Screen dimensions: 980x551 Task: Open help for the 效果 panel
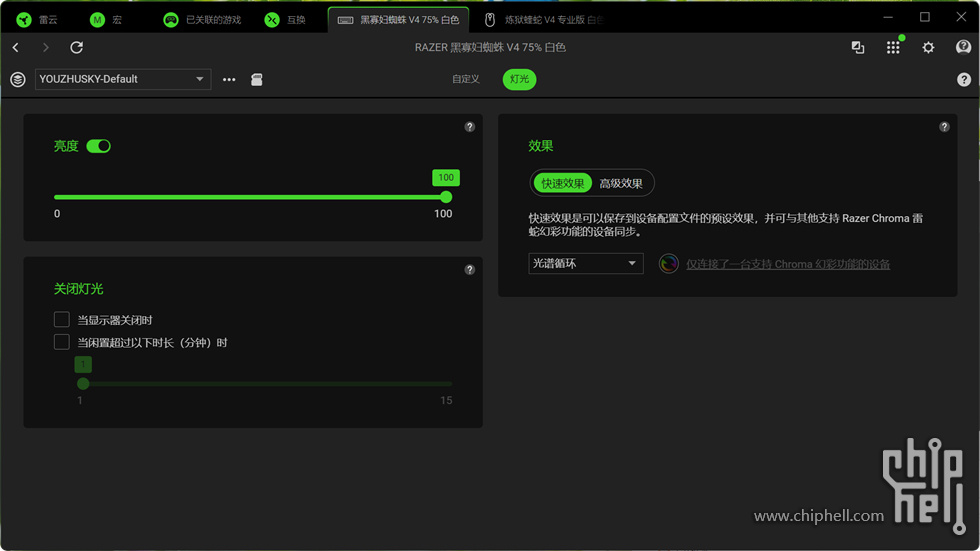pos(944,127)
